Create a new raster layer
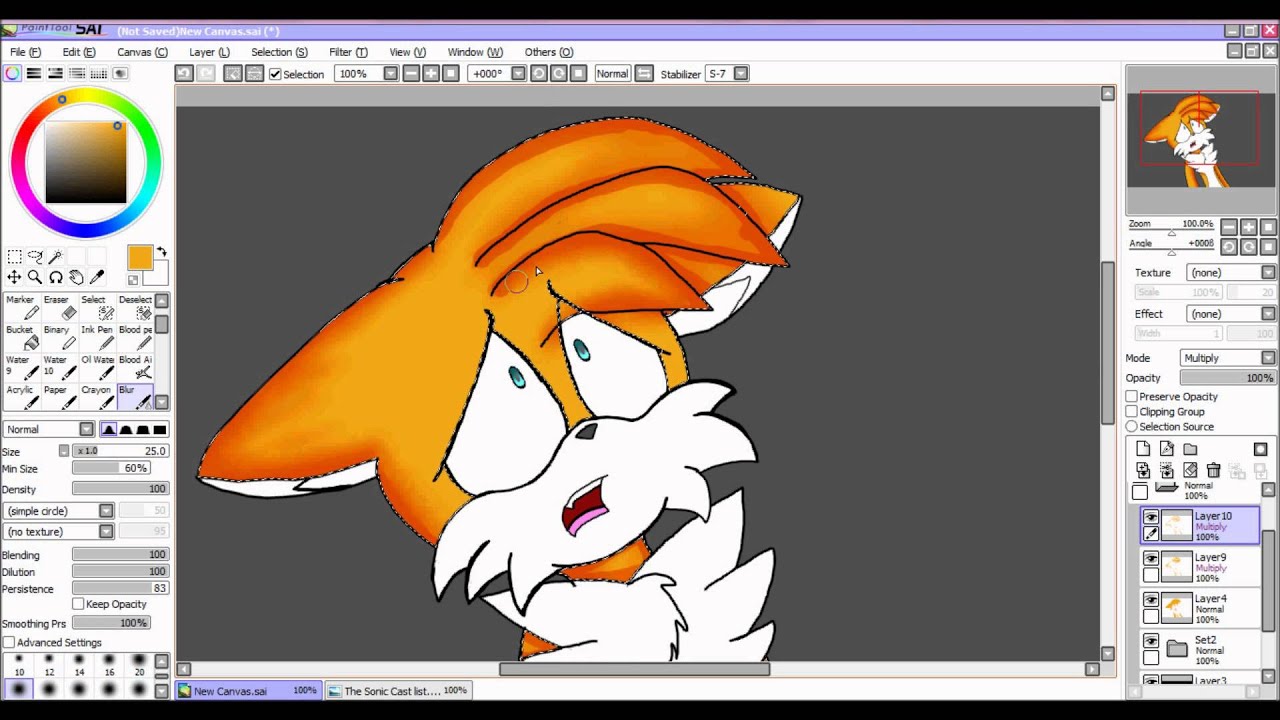The height and width of the screenshot is (720, 1280). (1143, 449)
